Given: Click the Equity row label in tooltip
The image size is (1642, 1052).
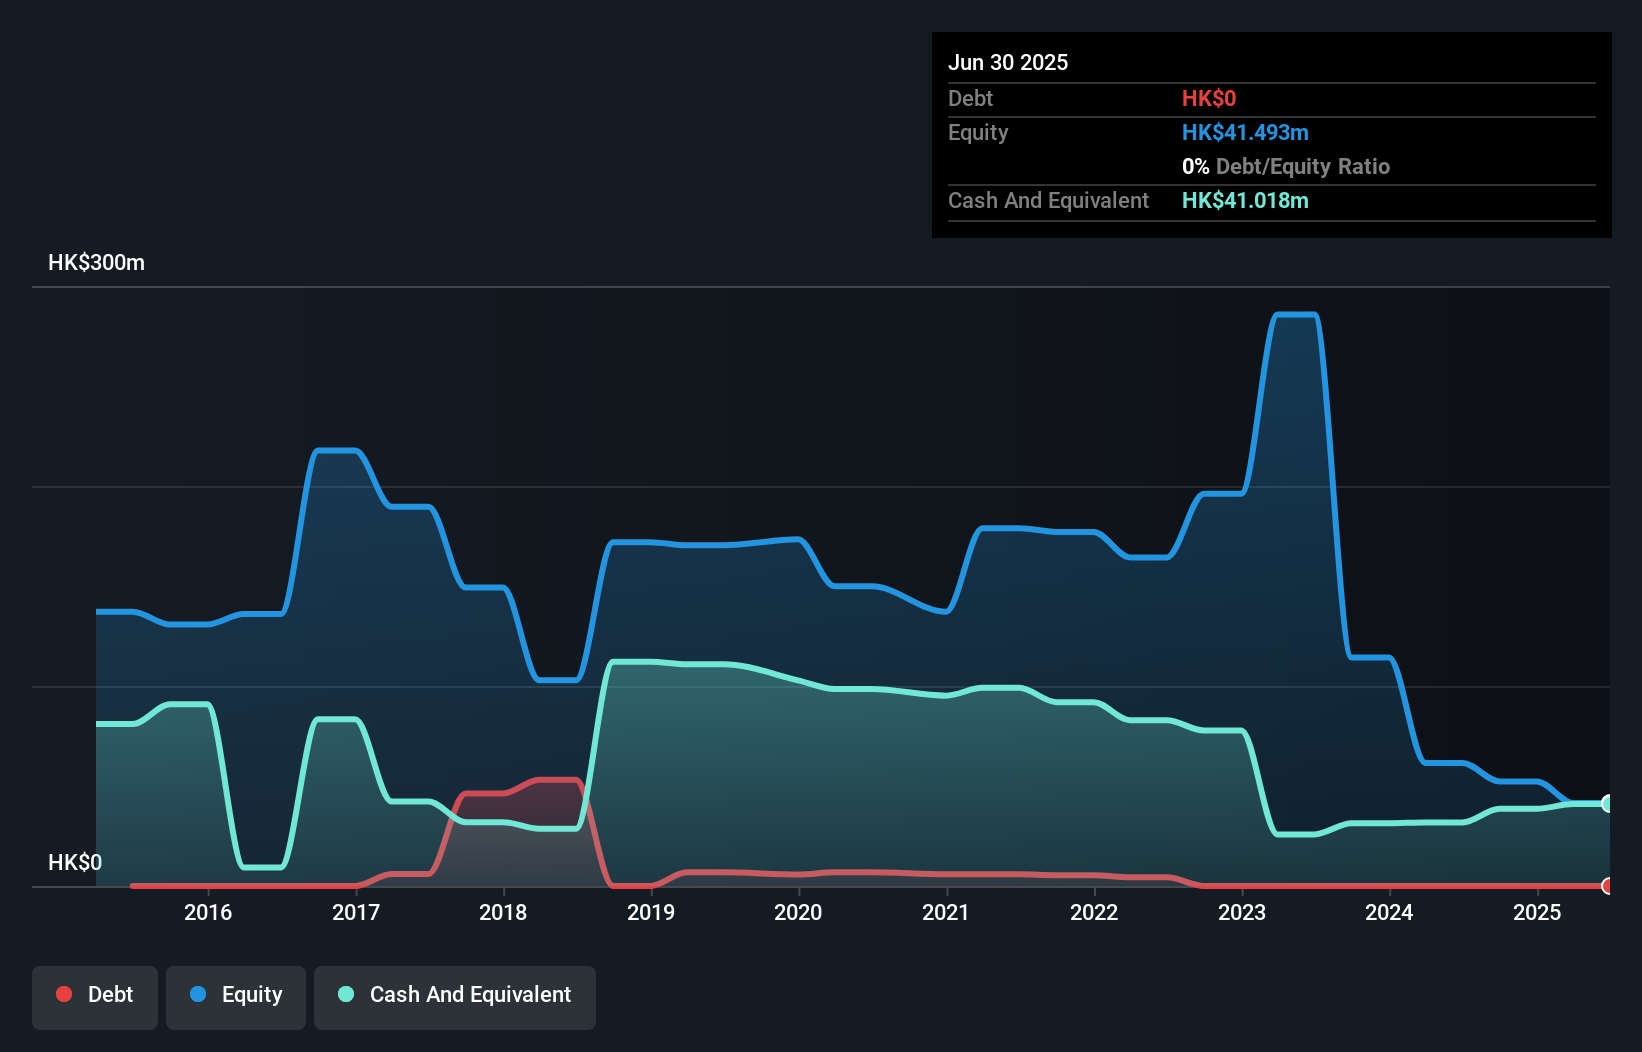Looking at the screenshot, I should 978,132.
